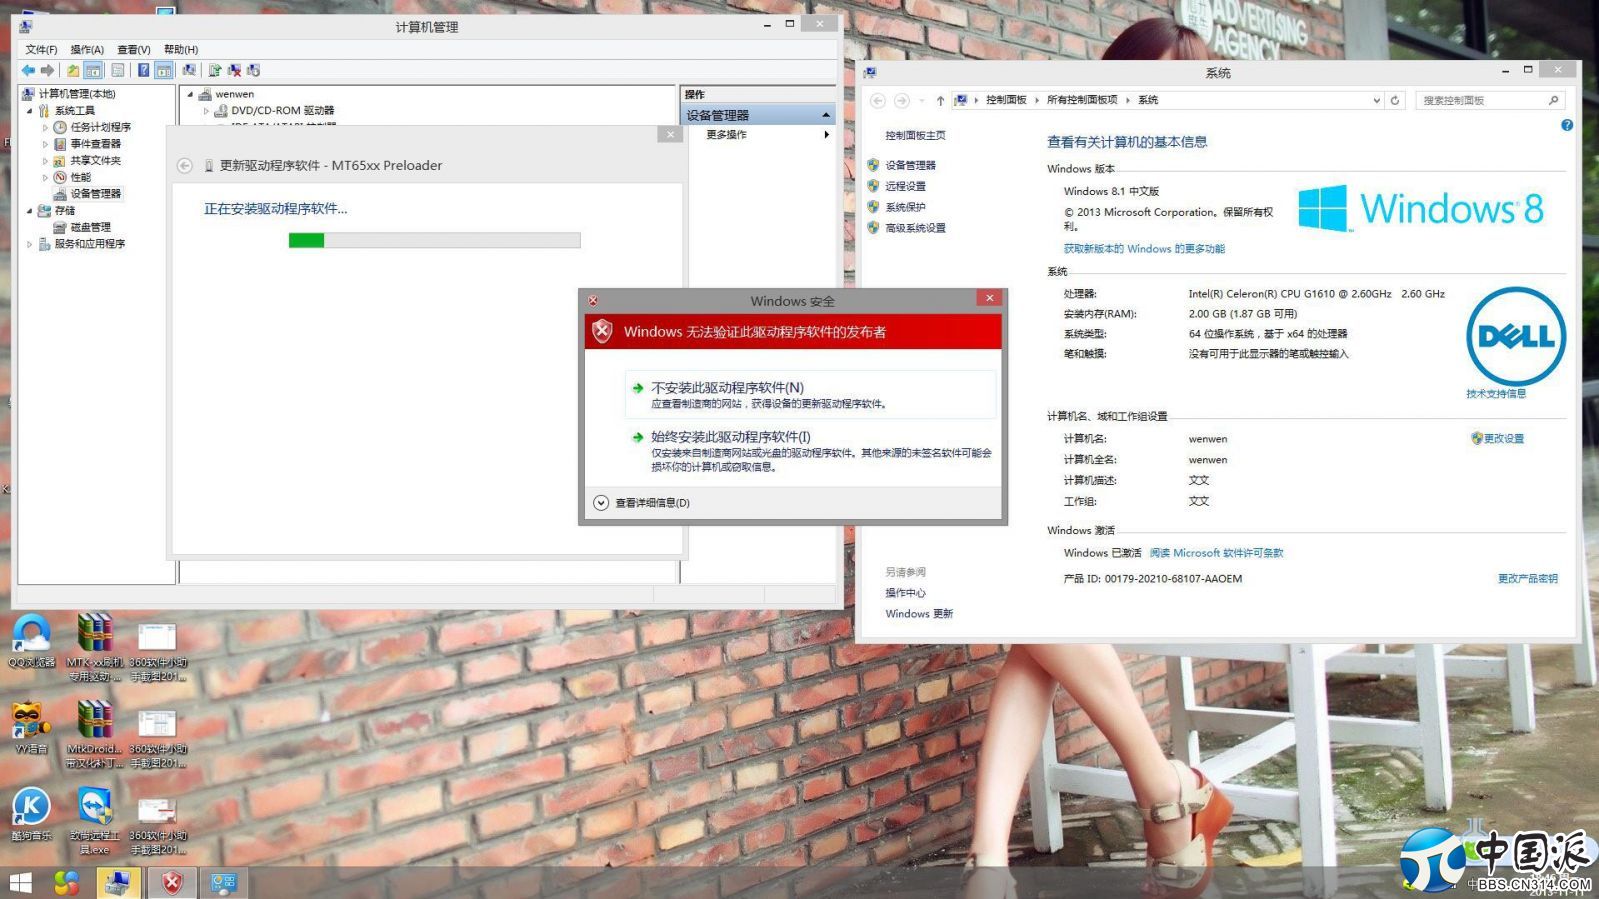The height and width of the screenshot is (899, 1599).
Task: Click the back arrow in Computer Management toolbar
Action: (28, 70)
